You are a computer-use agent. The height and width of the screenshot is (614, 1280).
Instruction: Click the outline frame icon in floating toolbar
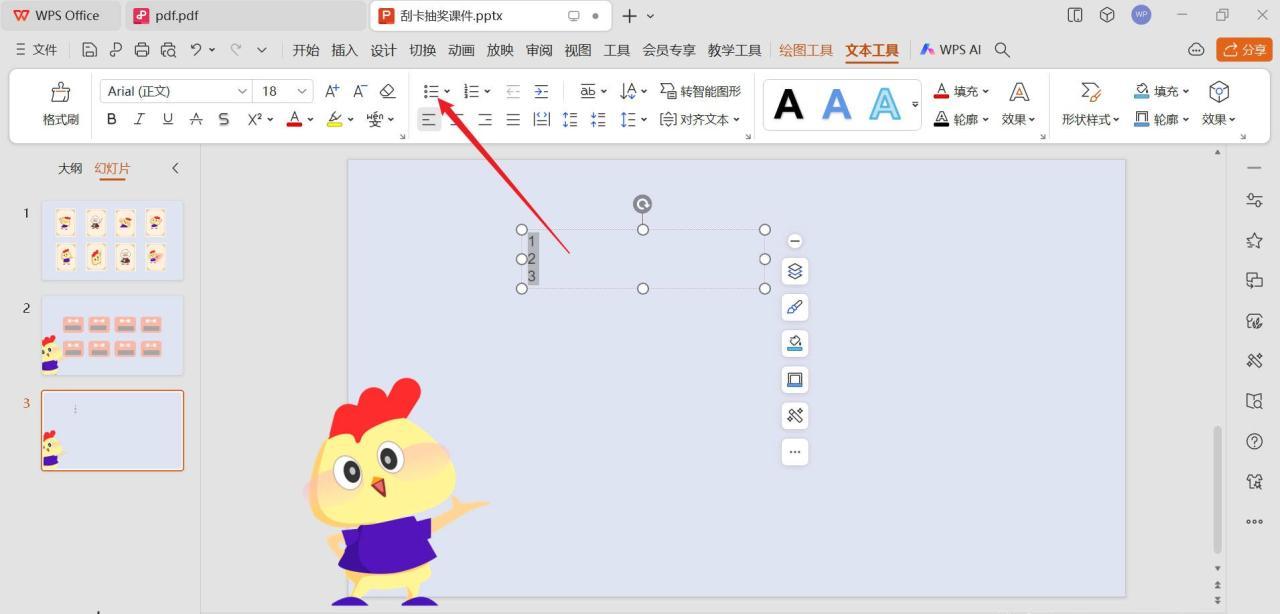(x=795, y=379)
